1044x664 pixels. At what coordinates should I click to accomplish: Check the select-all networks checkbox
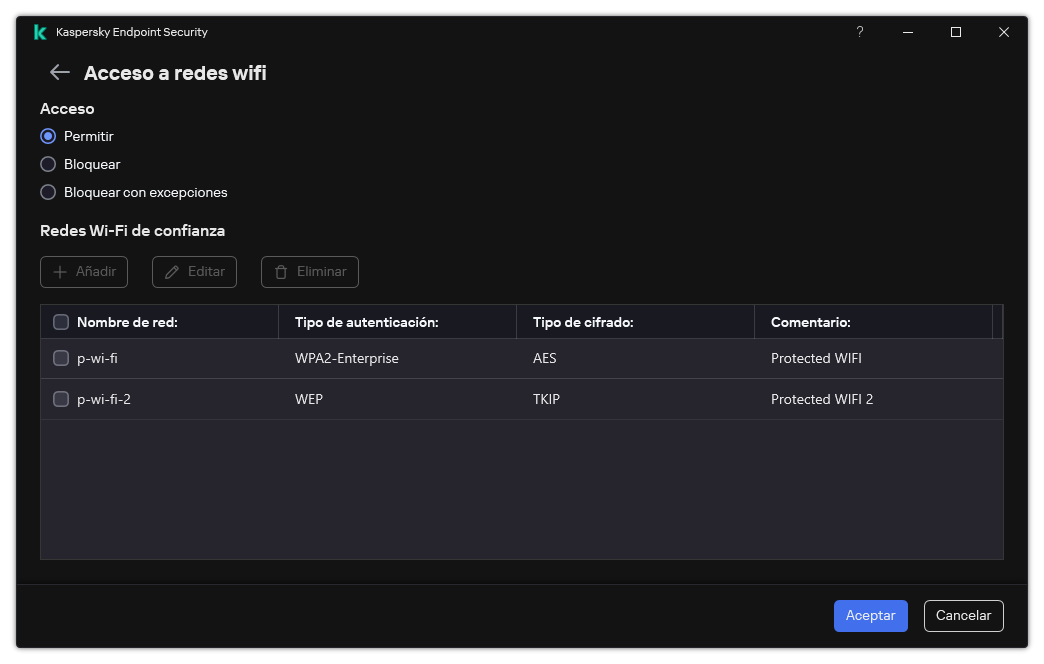(61, 321)
